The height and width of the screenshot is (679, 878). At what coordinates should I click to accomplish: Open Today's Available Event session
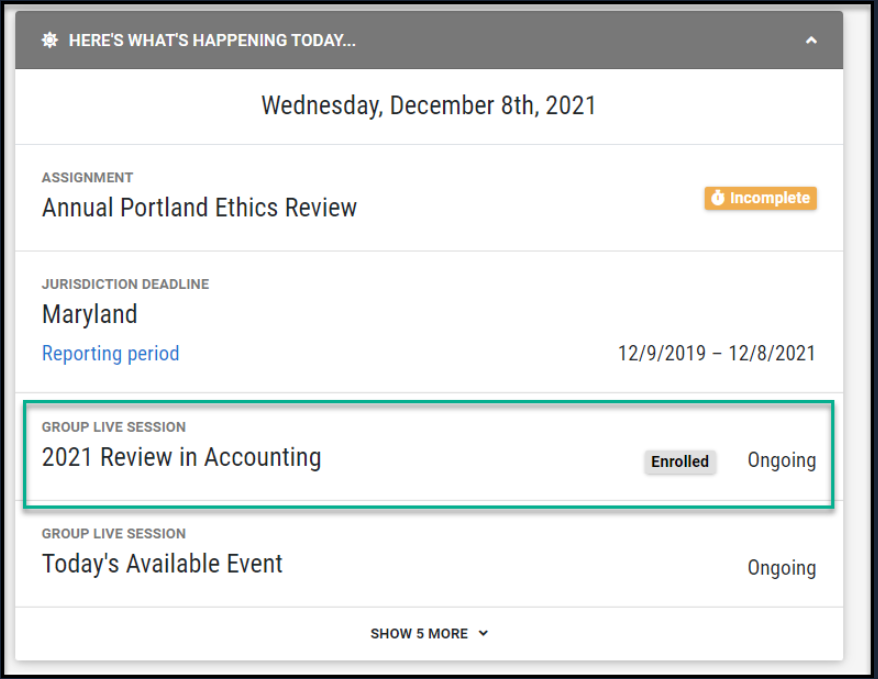(x=162, y=564)
